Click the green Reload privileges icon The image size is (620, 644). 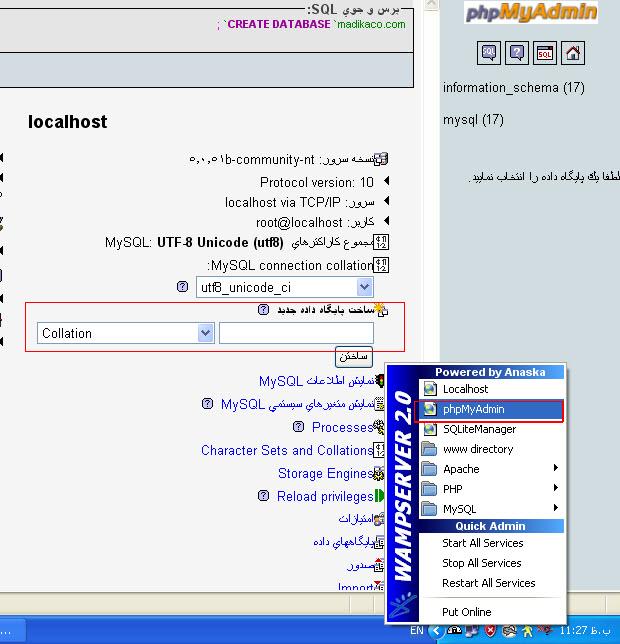380,496
